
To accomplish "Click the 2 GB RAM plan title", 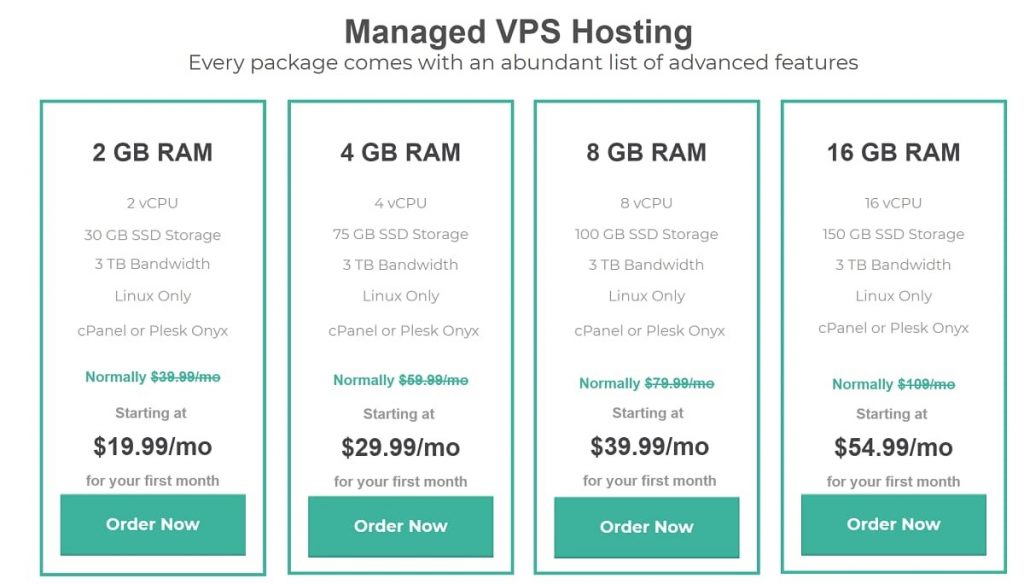I will pyautogui.click(x=153, y=152).
